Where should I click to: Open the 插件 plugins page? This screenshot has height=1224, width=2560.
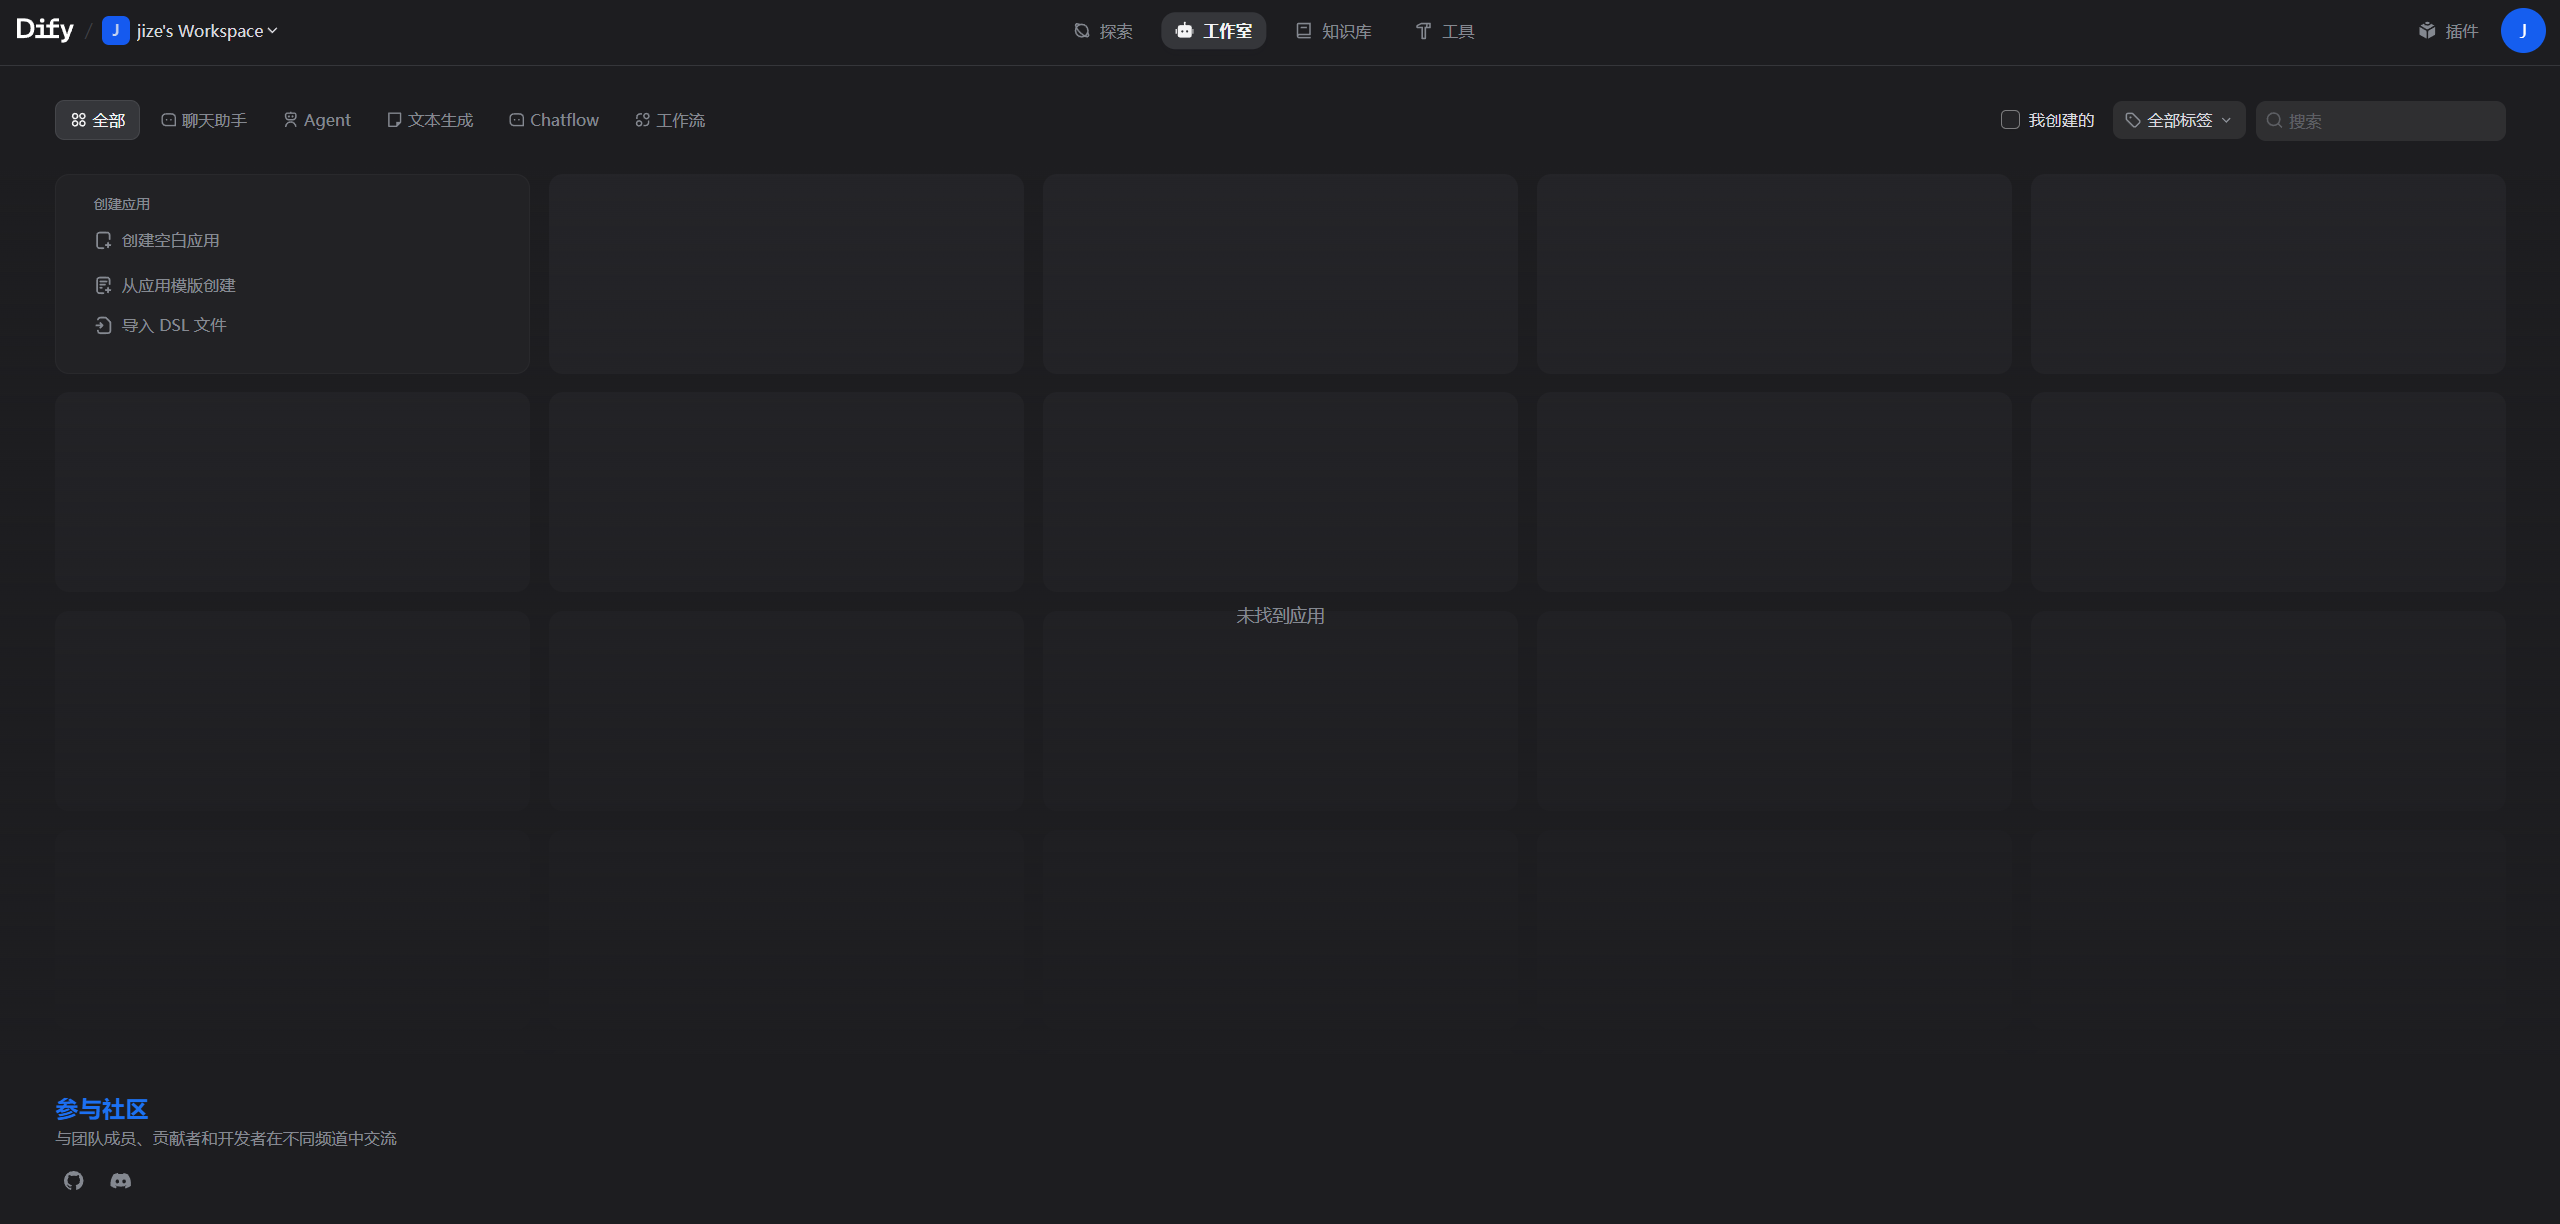[2448, 31]
